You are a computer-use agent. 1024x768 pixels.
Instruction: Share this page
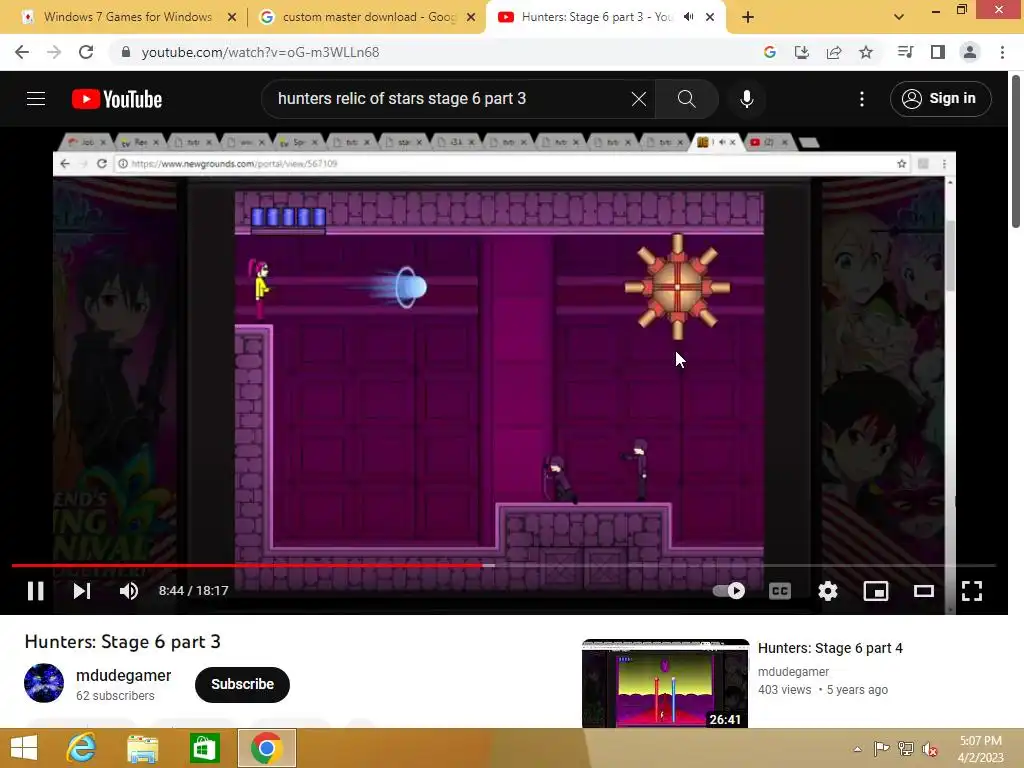pyautogui.click(x=834, y=52)
